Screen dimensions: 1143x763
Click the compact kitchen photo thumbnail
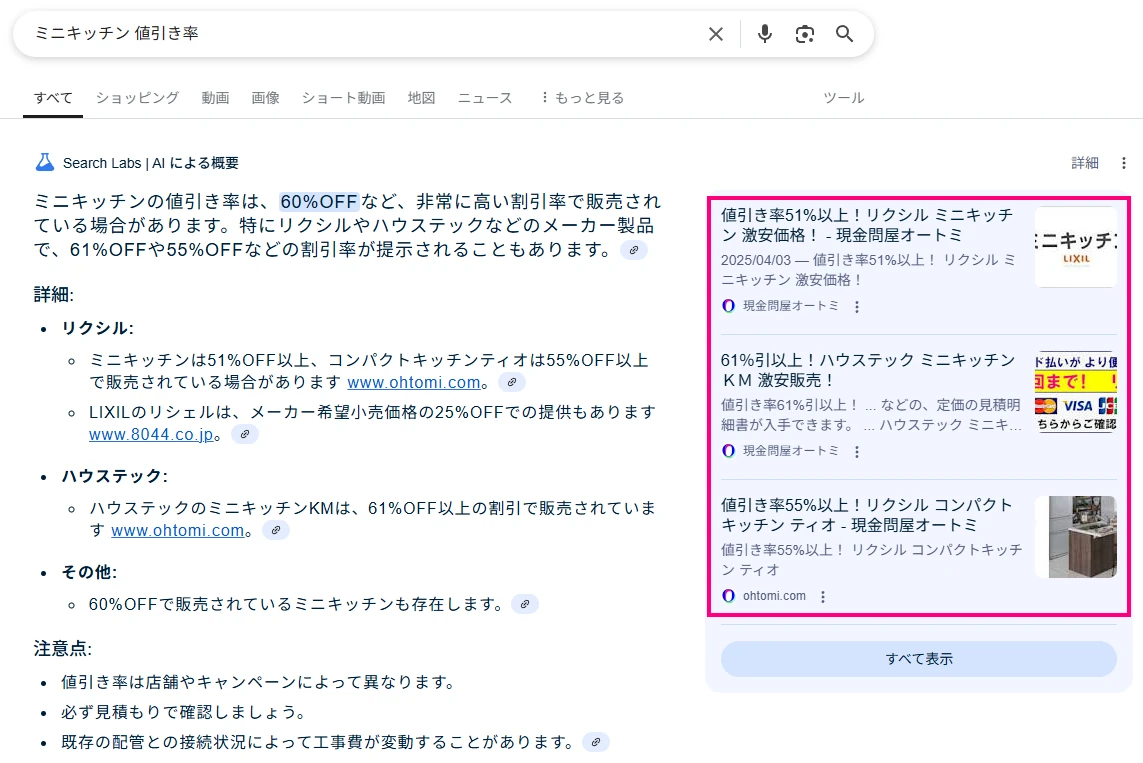(1076, 537)
